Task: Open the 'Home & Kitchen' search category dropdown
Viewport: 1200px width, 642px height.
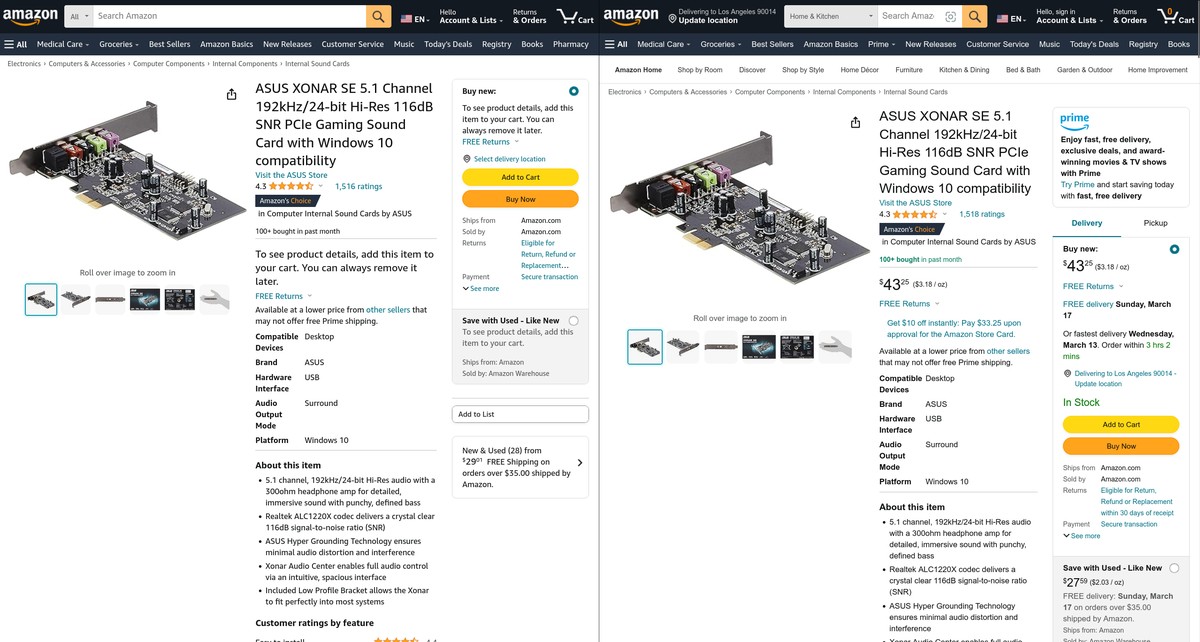Action: 830,17
